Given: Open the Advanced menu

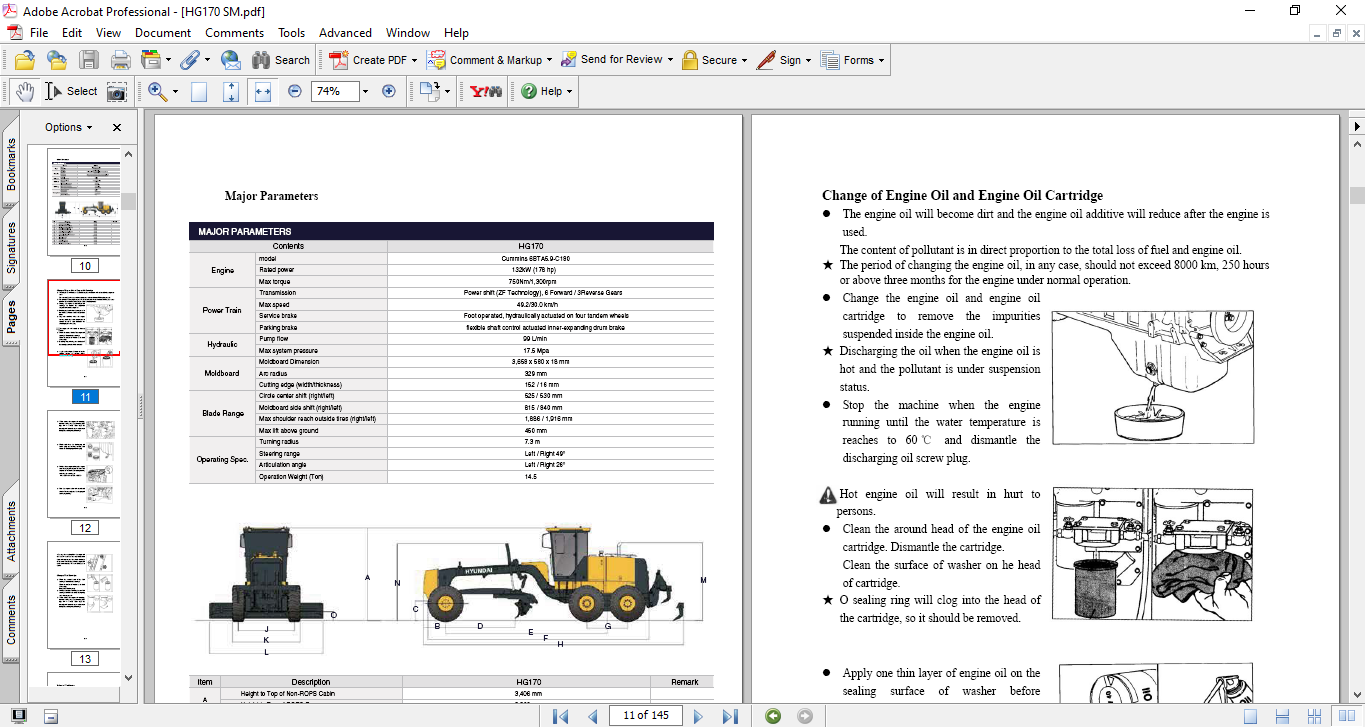Looking at the screenshot, I should point(345,33).
